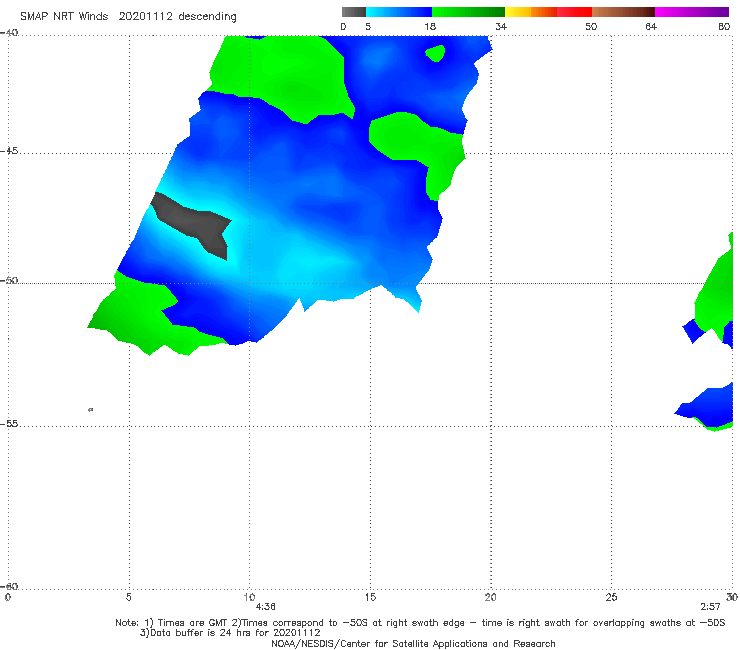Click the "4:36" swath time label

click(265, 607)
